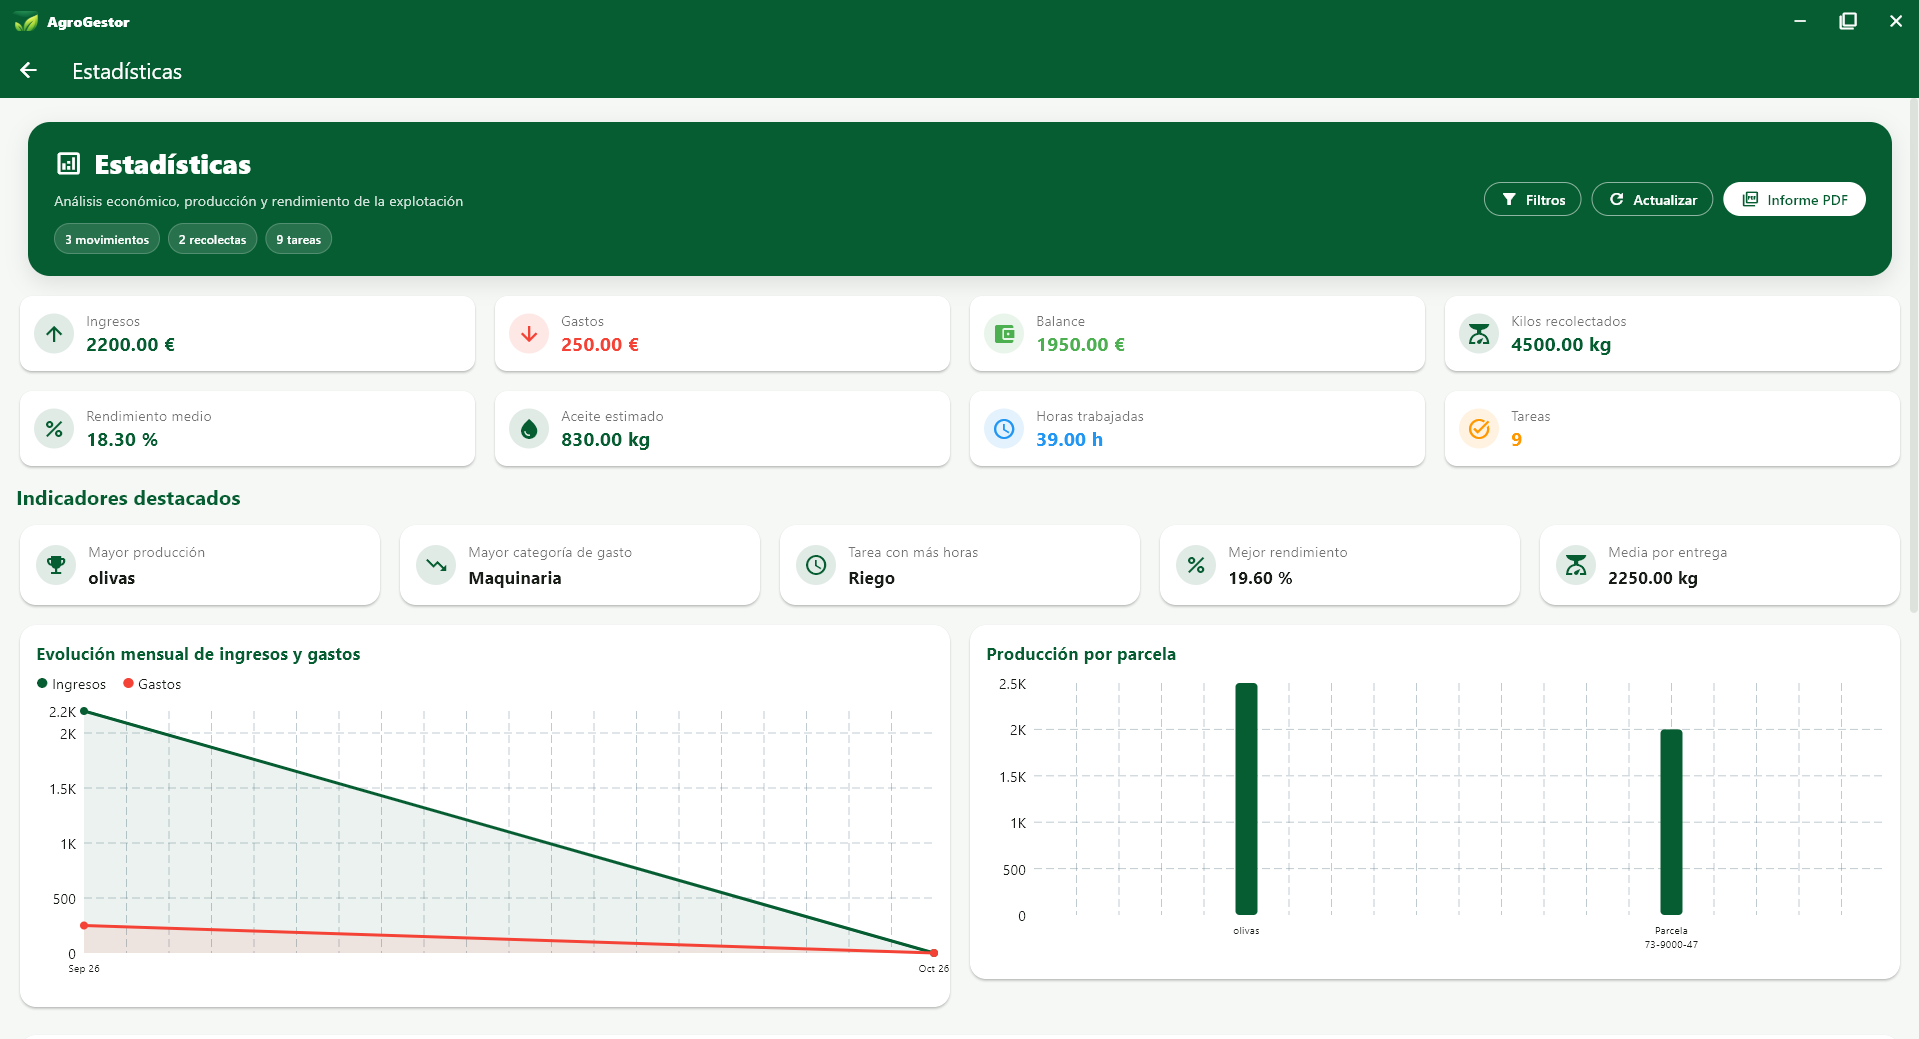
Task: Go back using the arrow icon
Action: click(x=28, y=70)
